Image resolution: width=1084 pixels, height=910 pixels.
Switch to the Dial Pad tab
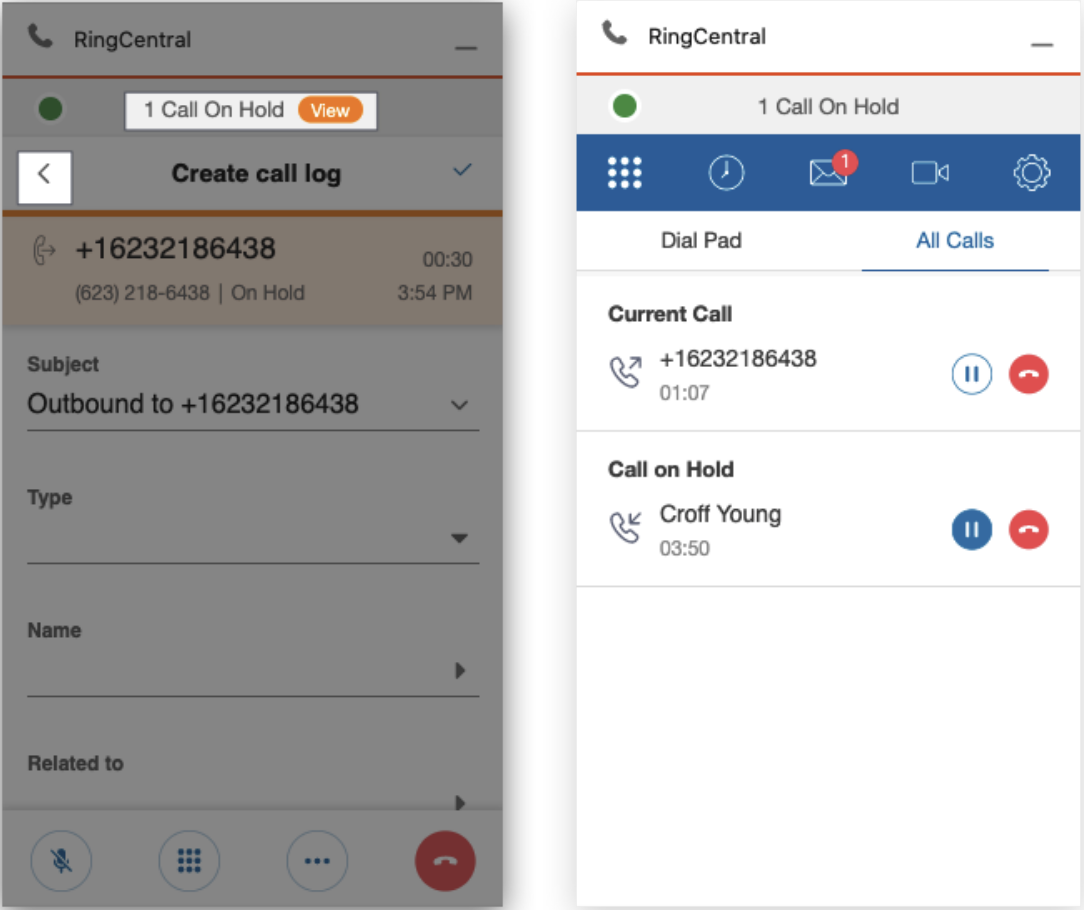pyautogui.click(x=701, y=241)
